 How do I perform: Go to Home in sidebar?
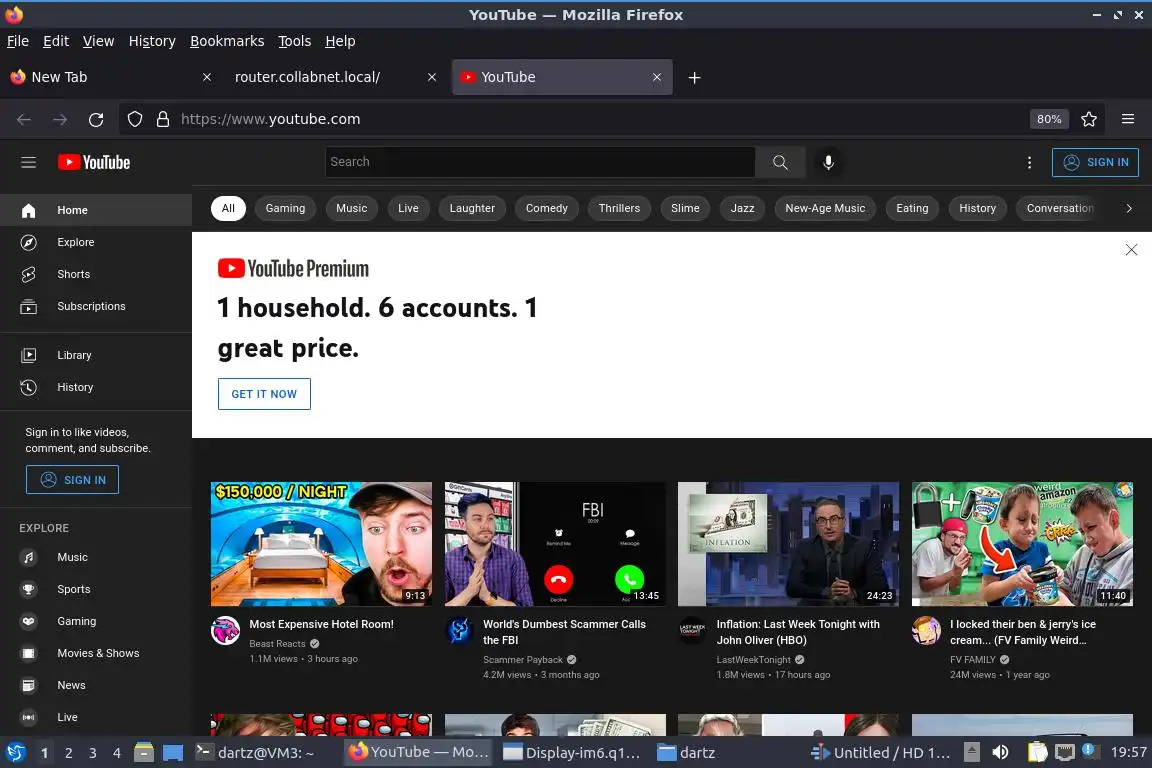[x=96, y=210]
